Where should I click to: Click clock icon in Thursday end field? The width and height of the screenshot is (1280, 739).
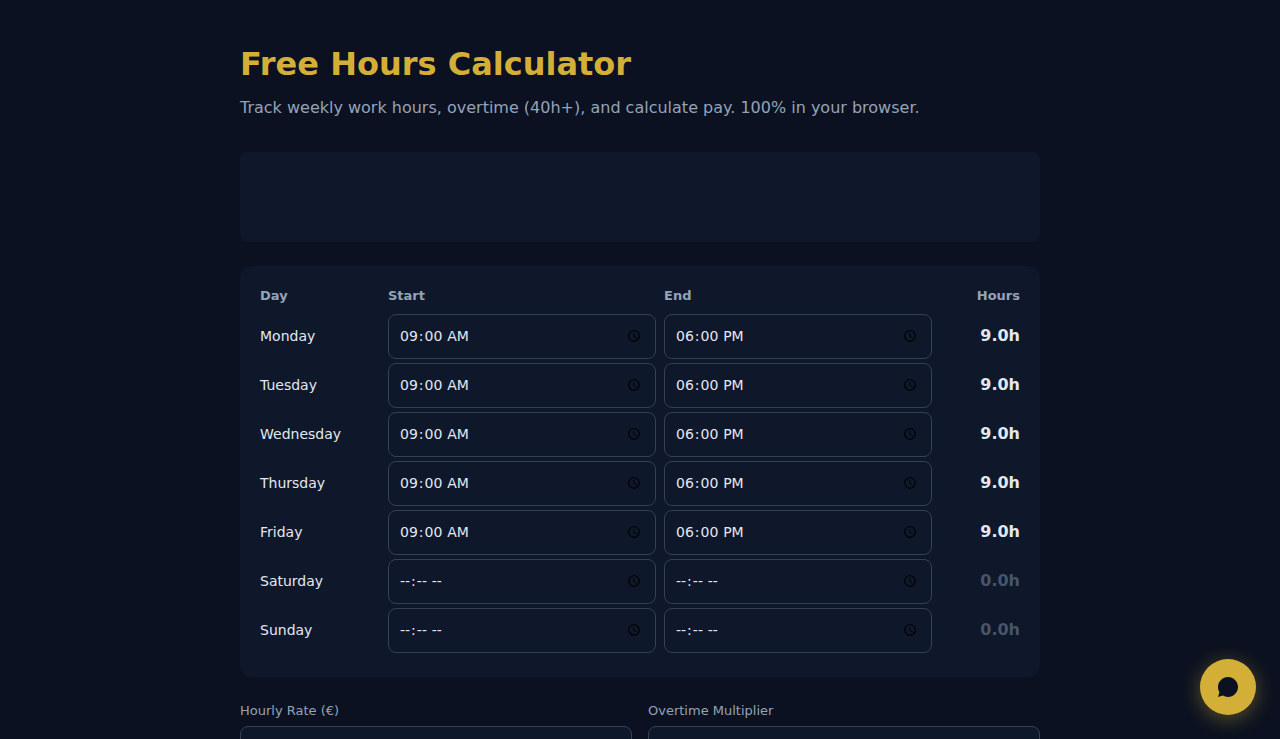click(910, 483)
